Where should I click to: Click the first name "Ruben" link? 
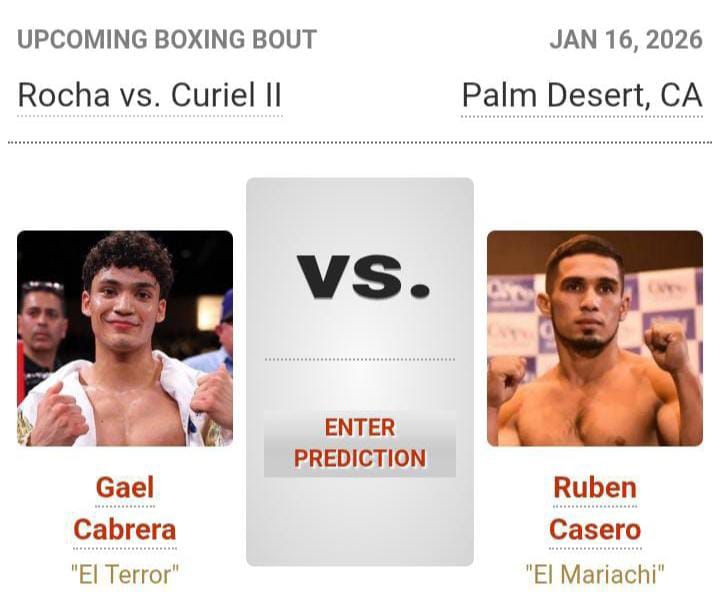click(594, 487)
